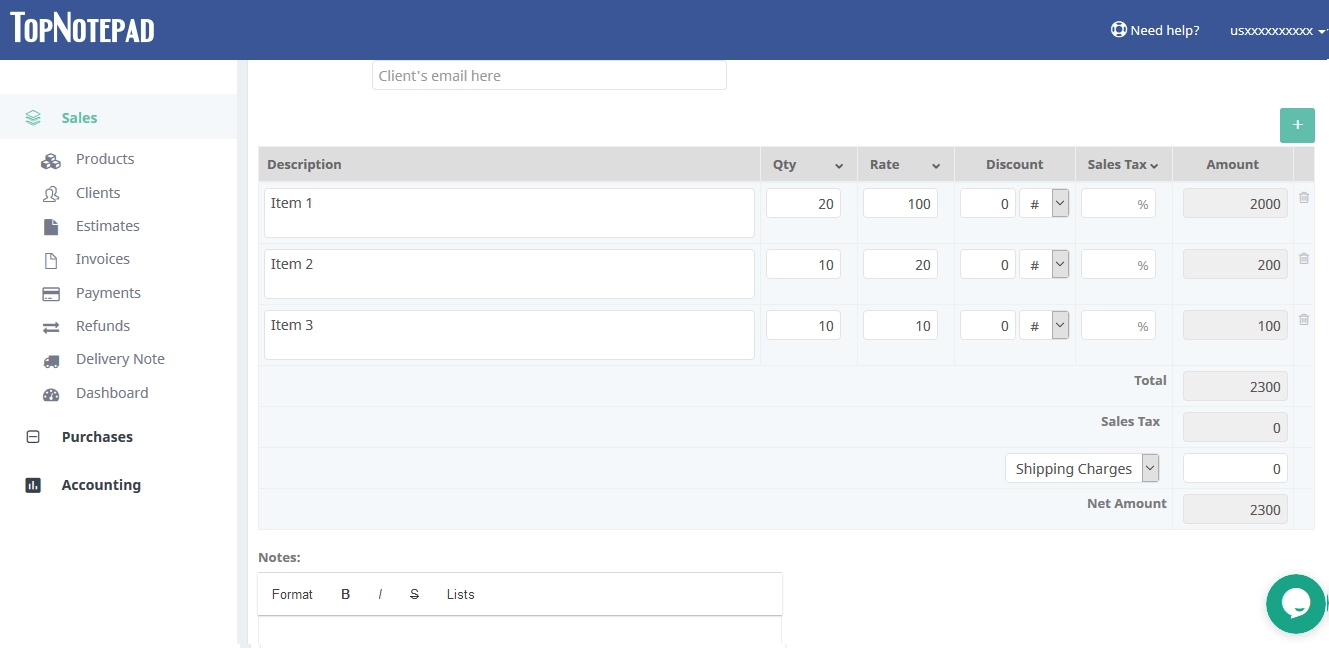Screen dimensions: 1329x648
Task: Open the discount type selector for Item 2
Action: tap(1058, 263)
